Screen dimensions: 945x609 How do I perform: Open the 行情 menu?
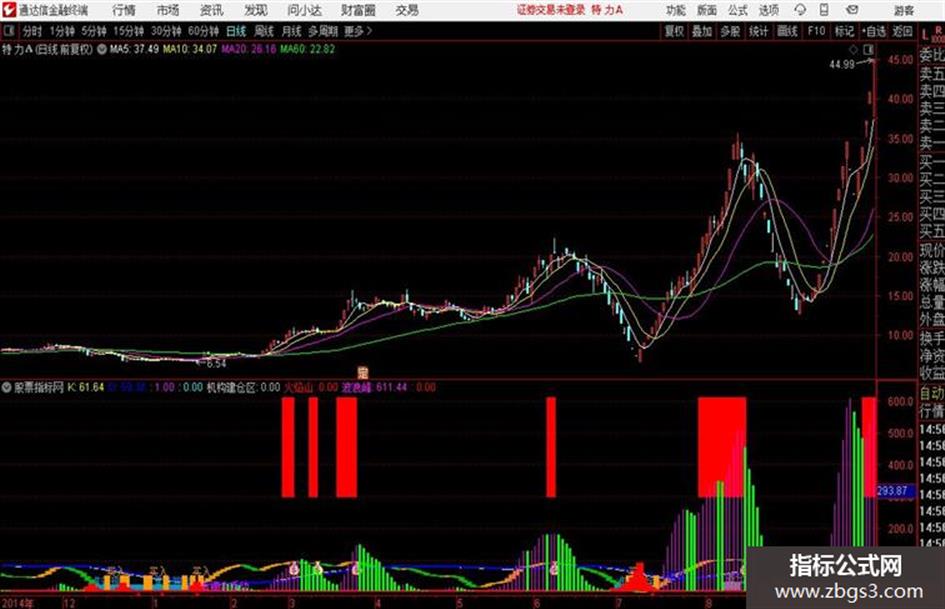pos(124,10)
